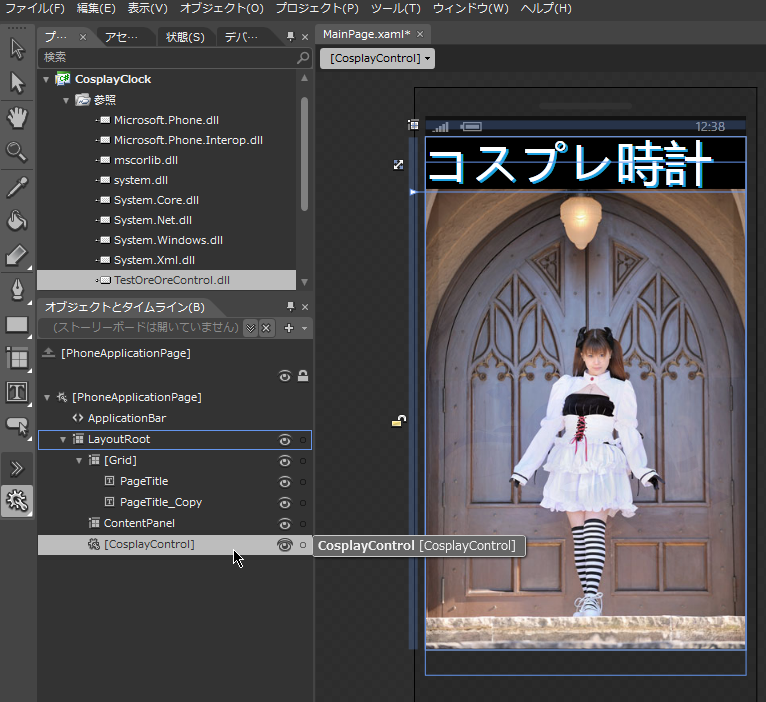Close the MainPage.xaml* document tab
Viewport: 766px width, 702px height.
420,35
